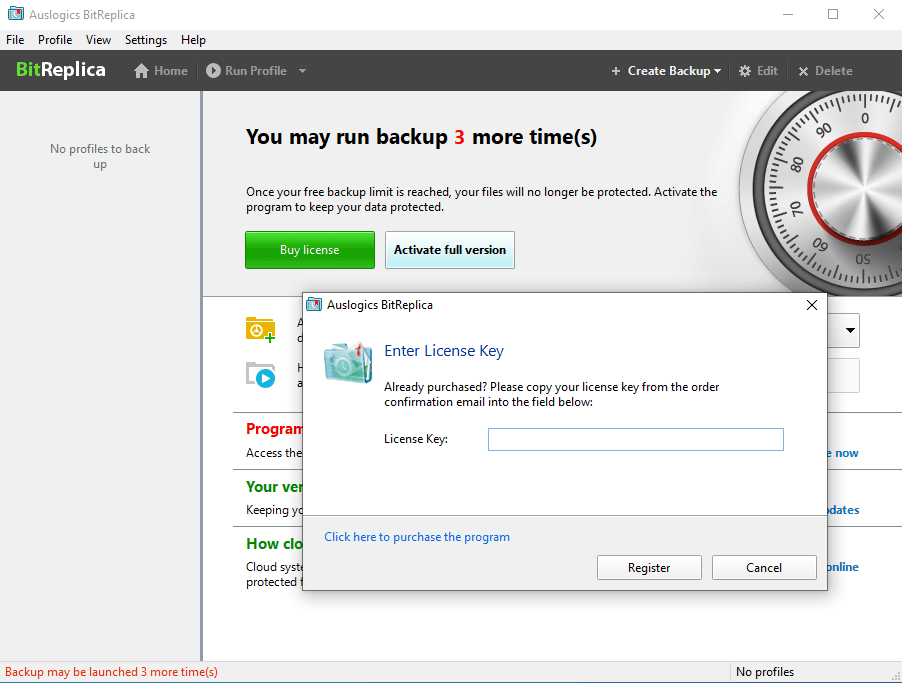Go to Home in toolbar

160,71
